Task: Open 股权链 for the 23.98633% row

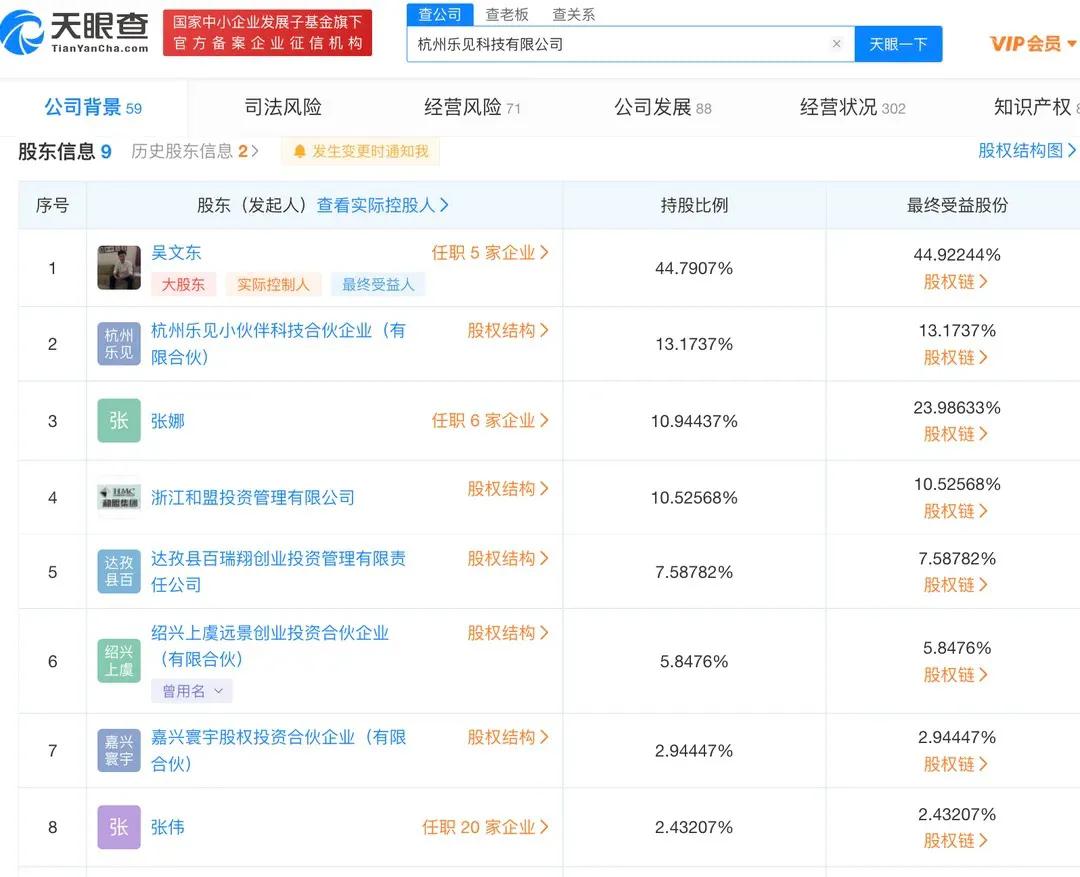Action: tap(955, 433)
